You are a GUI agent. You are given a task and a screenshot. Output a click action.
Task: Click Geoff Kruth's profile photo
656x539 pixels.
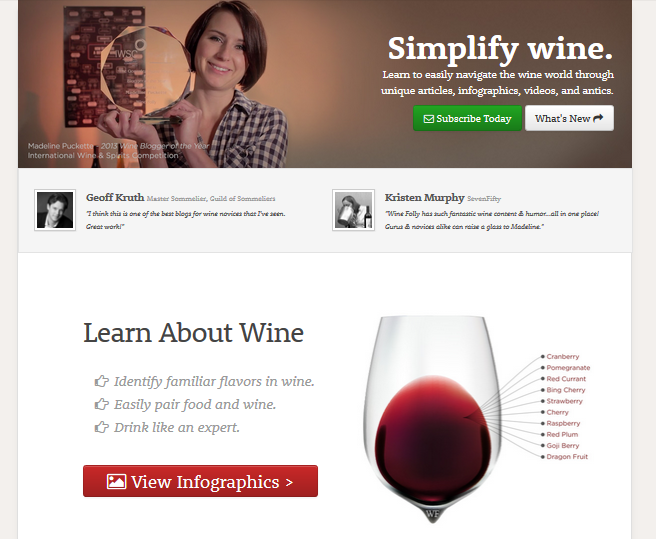click(55, 210)
